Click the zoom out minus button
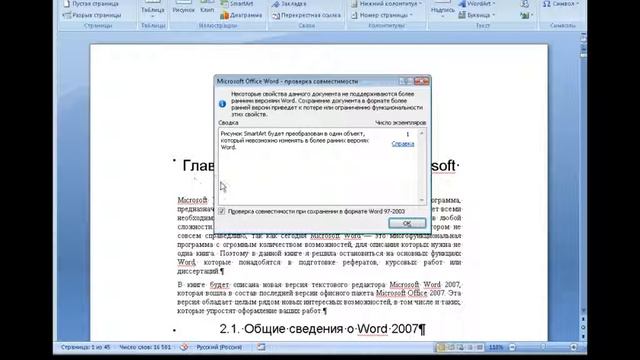The height and width of the screenshot is (360, 640). pos(512,347)
